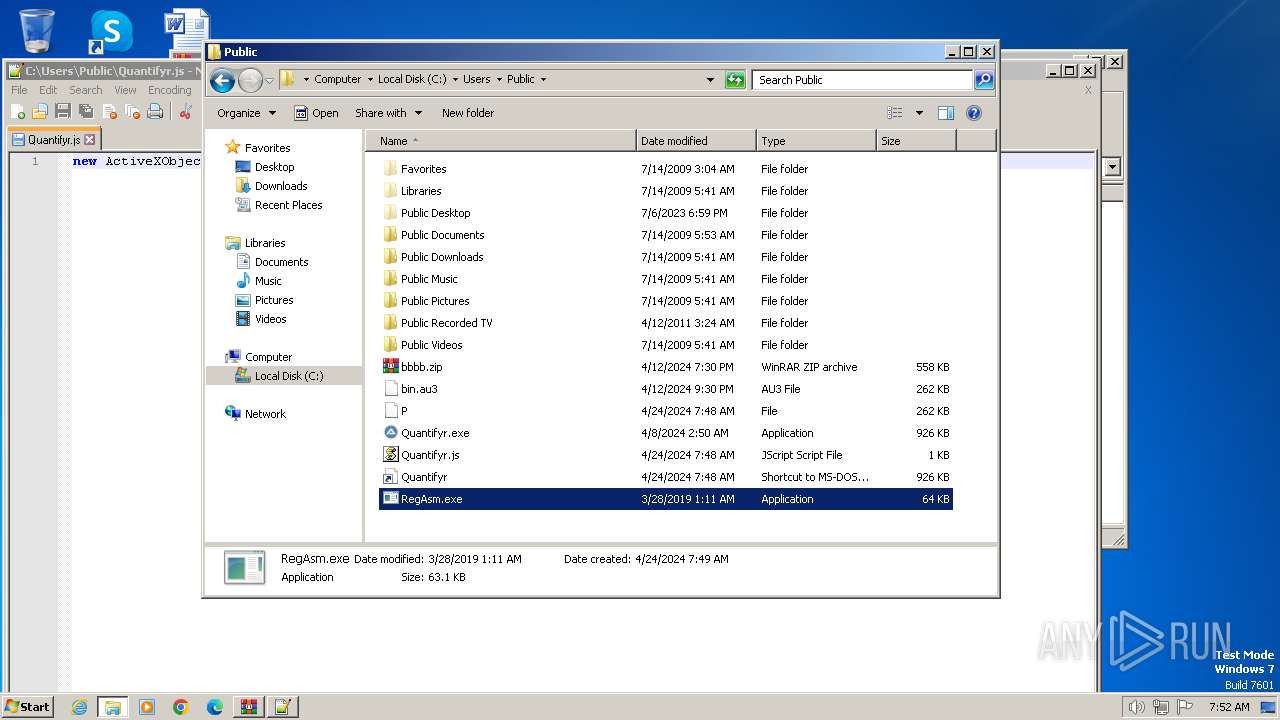Select Desktop under Favorites
Viewport: 1280px width, 720px height.
tap(274, 167)
